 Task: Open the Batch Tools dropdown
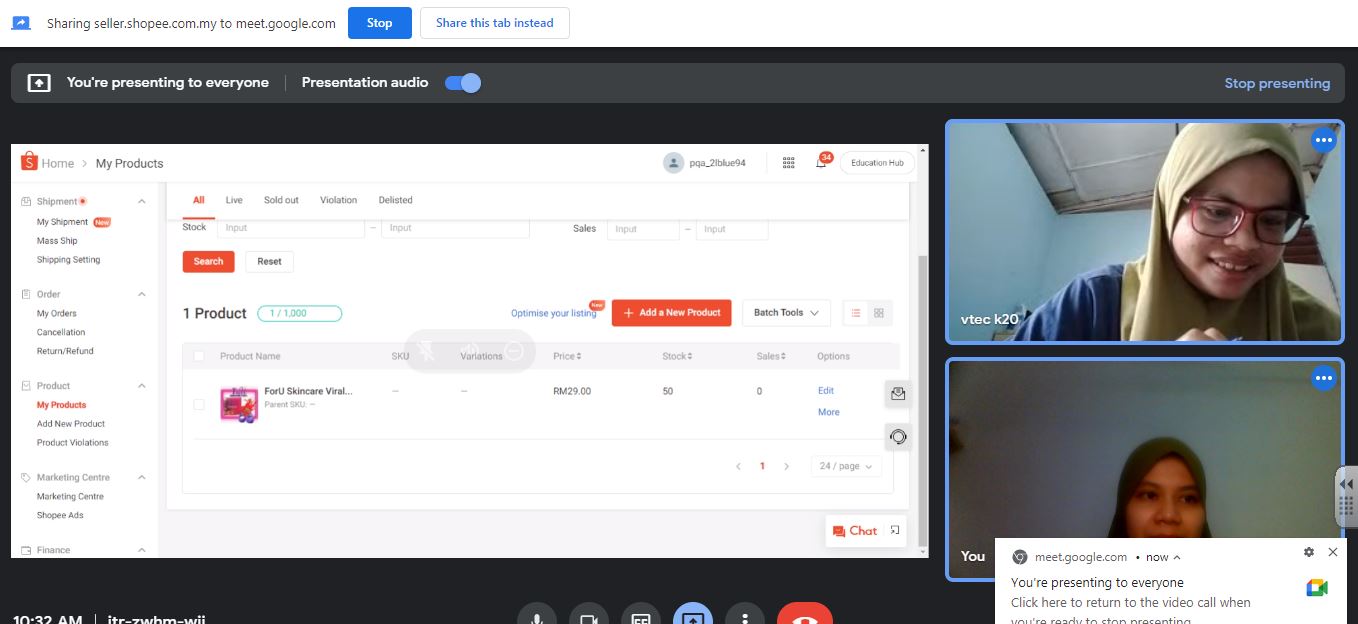pos(787,313)
